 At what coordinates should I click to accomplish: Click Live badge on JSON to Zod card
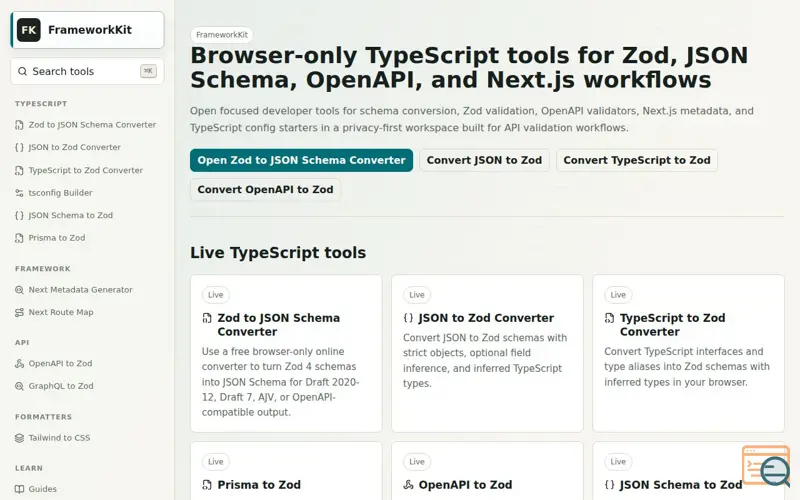pyautogui.click(x=417, y=295)
